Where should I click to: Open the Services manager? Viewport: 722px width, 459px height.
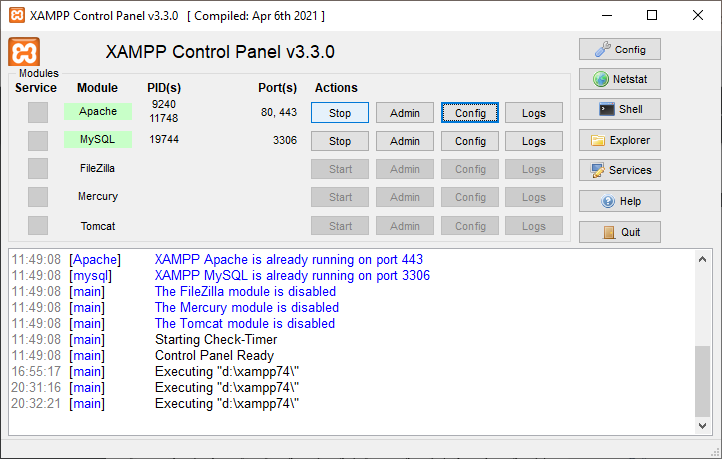point(620,170)
